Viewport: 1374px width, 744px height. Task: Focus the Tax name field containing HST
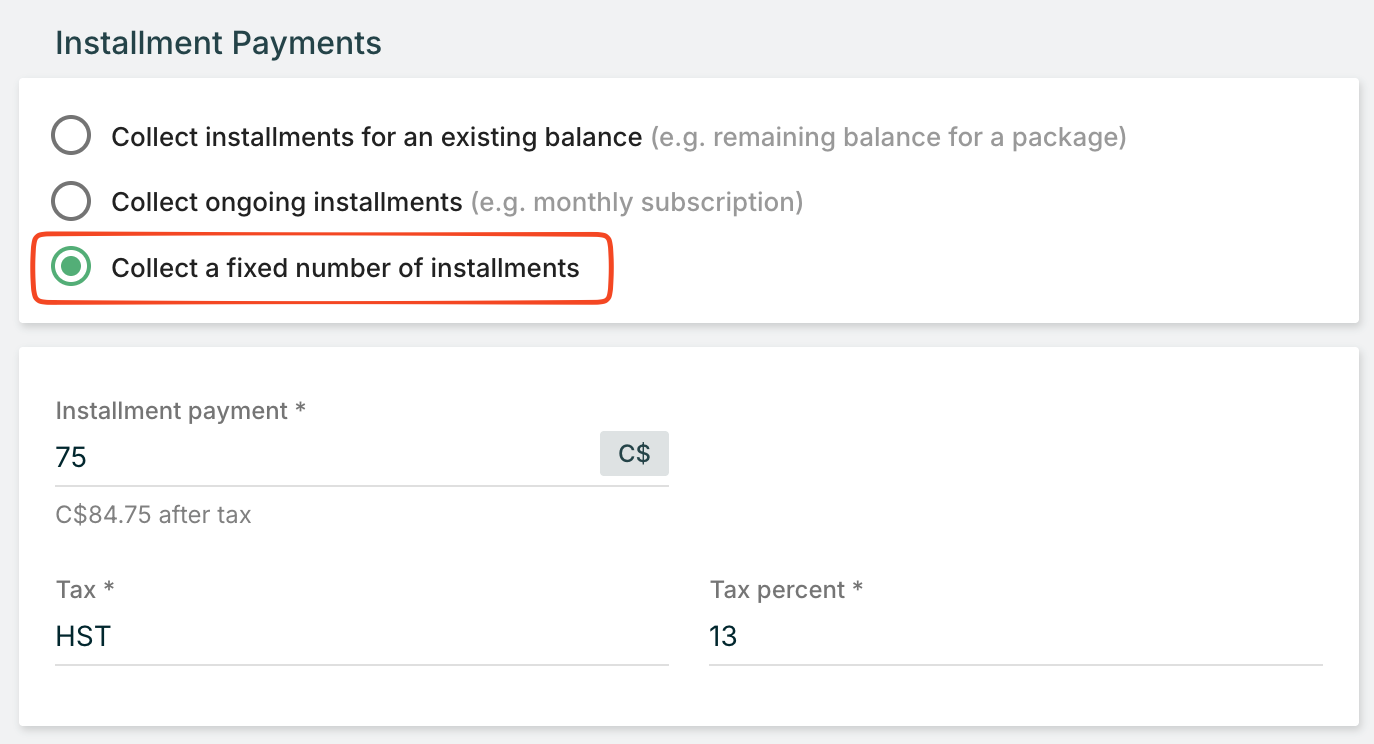(x=360, y=636)
